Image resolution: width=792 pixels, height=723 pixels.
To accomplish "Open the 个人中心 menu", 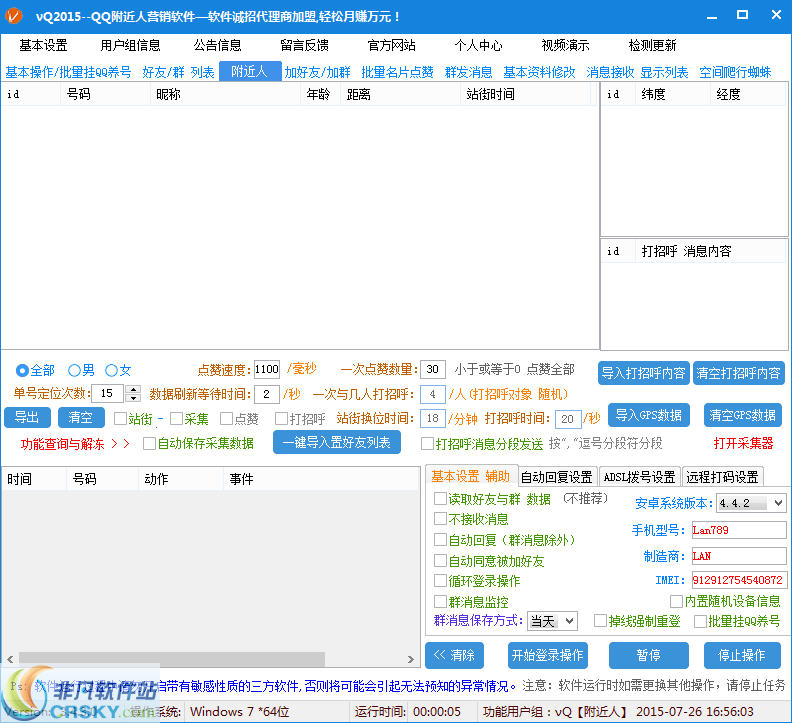I will click(x=478, y=45).
